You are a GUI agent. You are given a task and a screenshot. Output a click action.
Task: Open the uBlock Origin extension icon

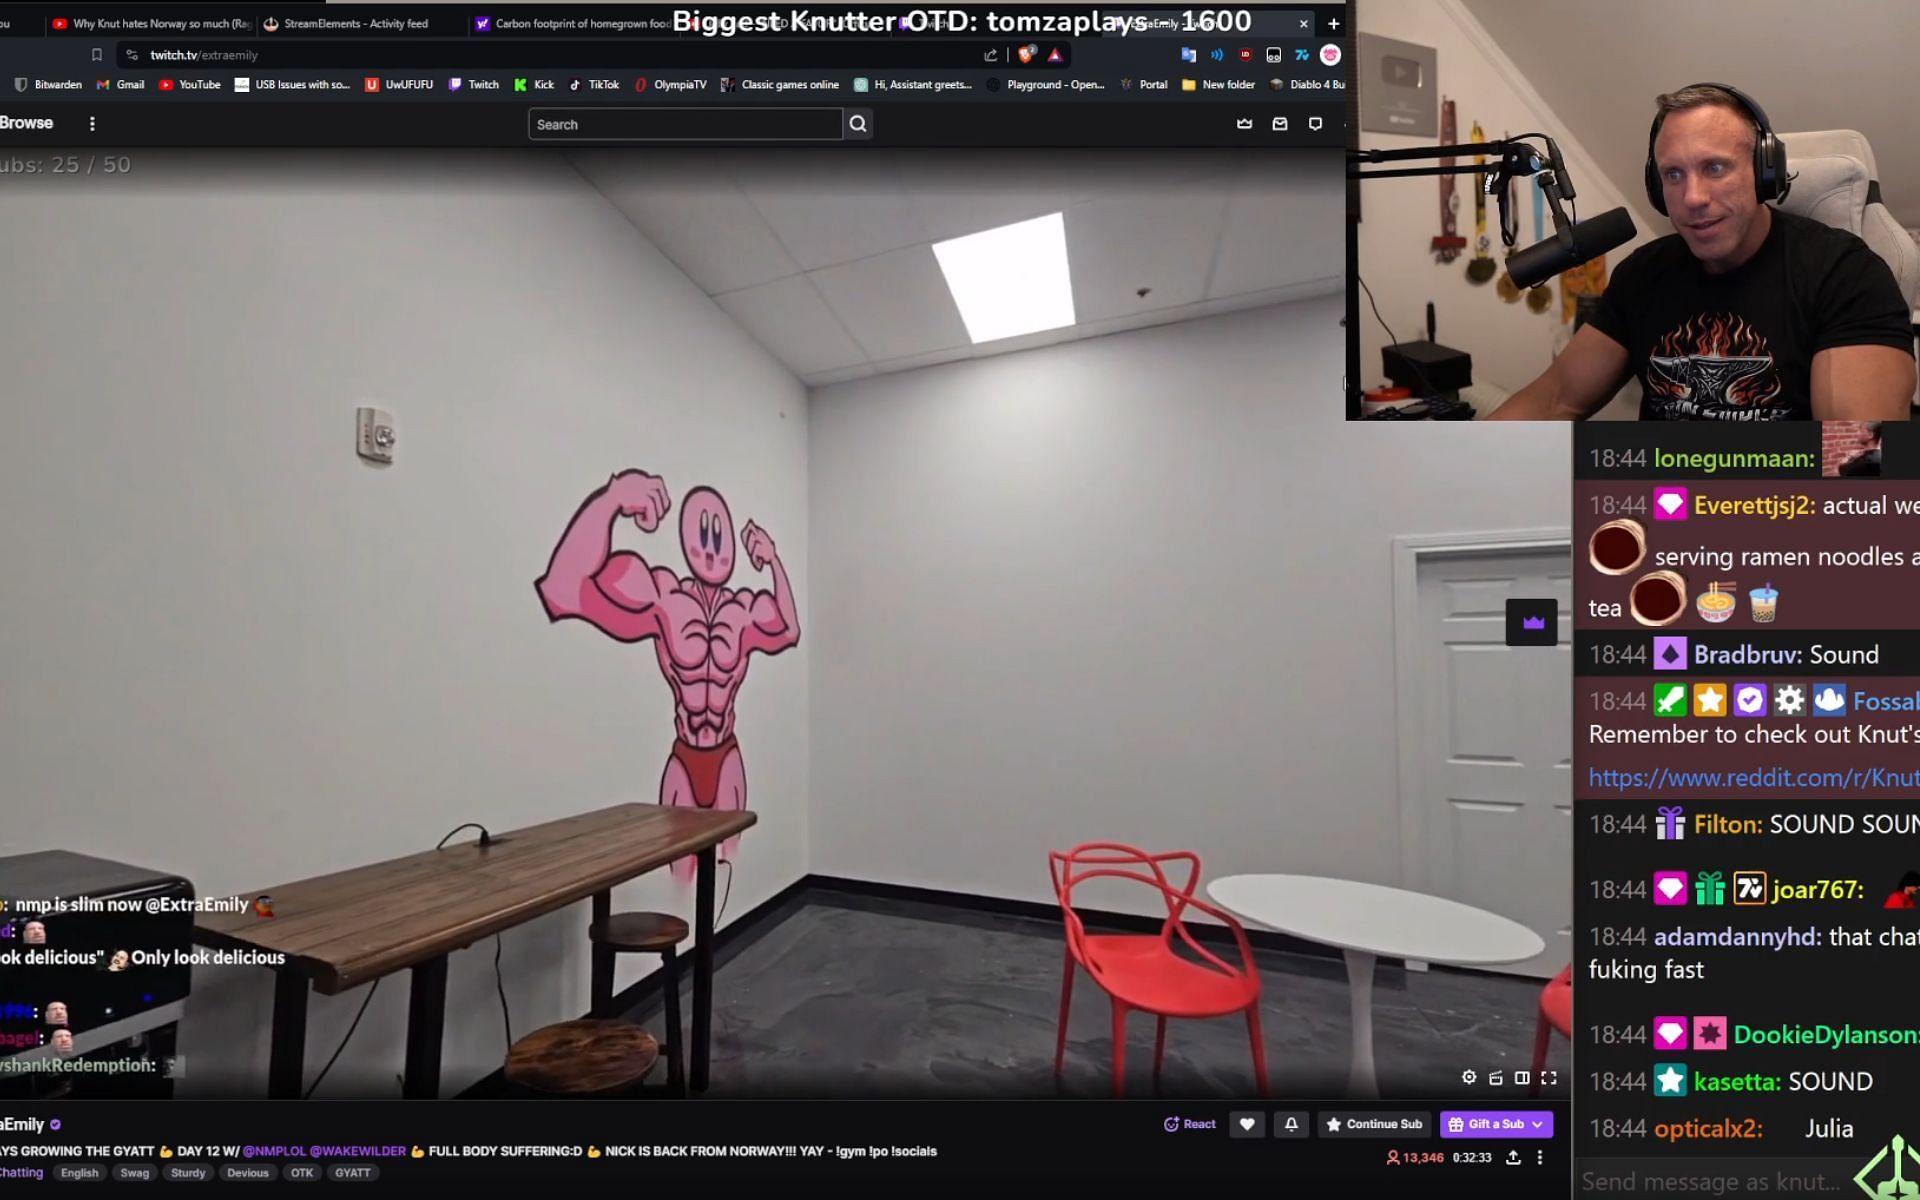pyautogui.click(x=1245, y=55)
